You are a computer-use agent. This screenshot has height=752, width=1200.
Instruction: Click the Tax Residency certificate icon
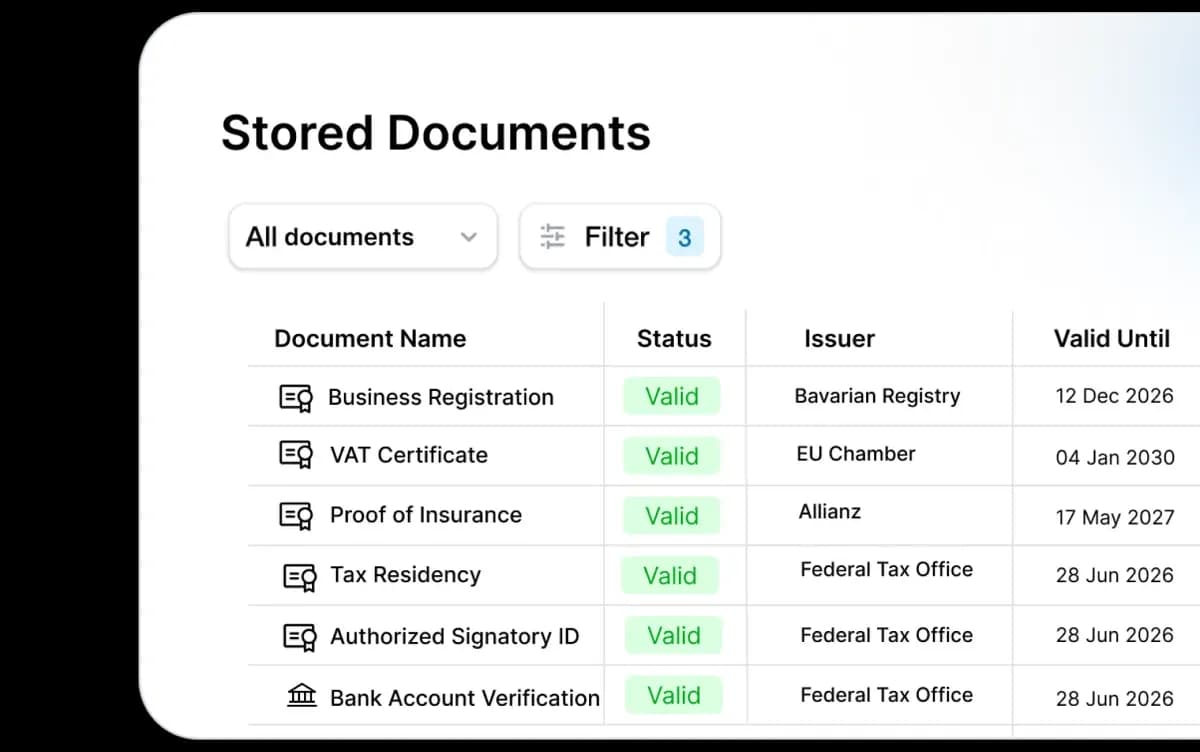click(x=300, y=576)
